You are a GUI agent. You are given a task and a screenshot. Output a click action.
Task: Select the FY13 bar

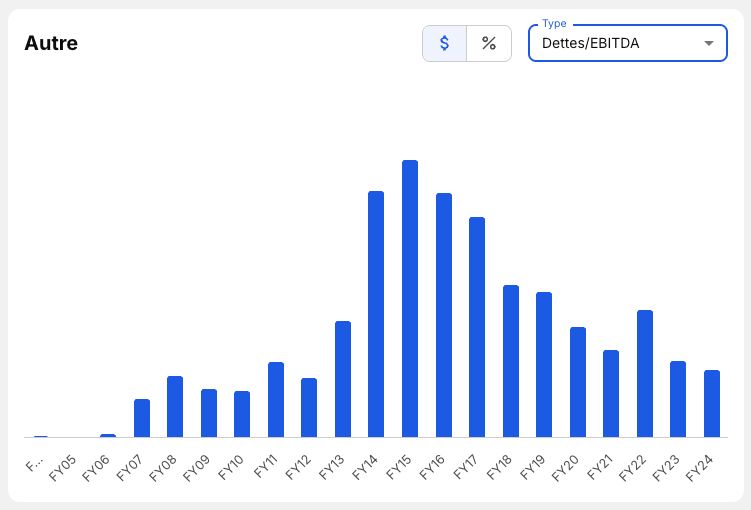click(x=343, y=379)
